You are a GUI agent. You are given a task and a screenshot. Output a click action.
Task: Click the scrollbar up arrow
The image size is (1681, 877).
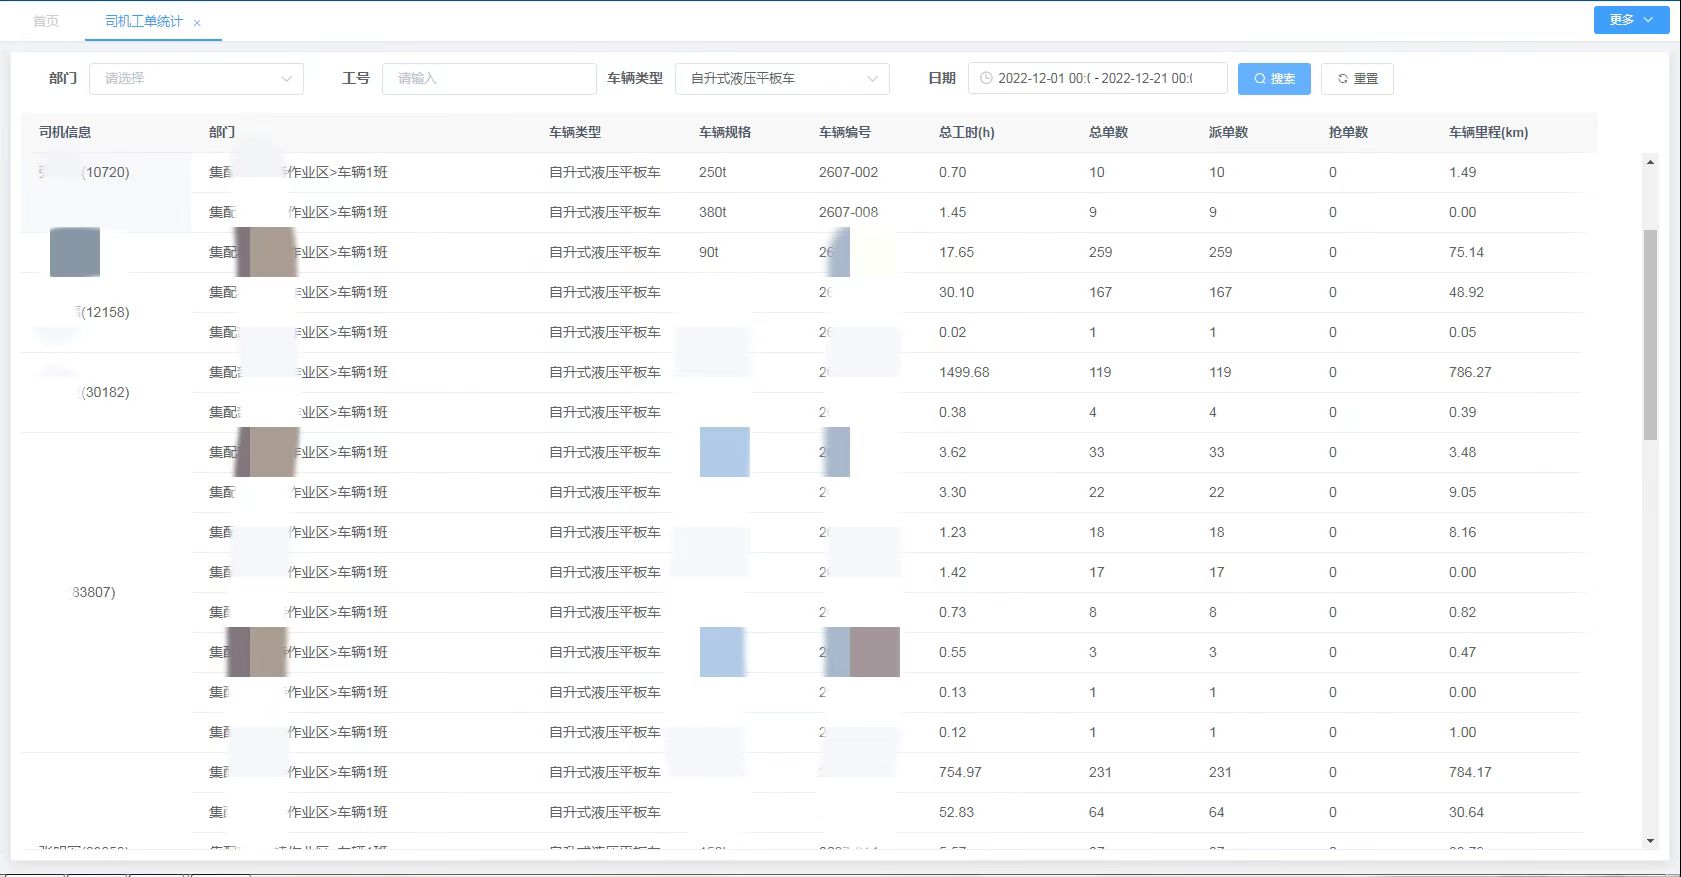click(x=1650, y=162)
